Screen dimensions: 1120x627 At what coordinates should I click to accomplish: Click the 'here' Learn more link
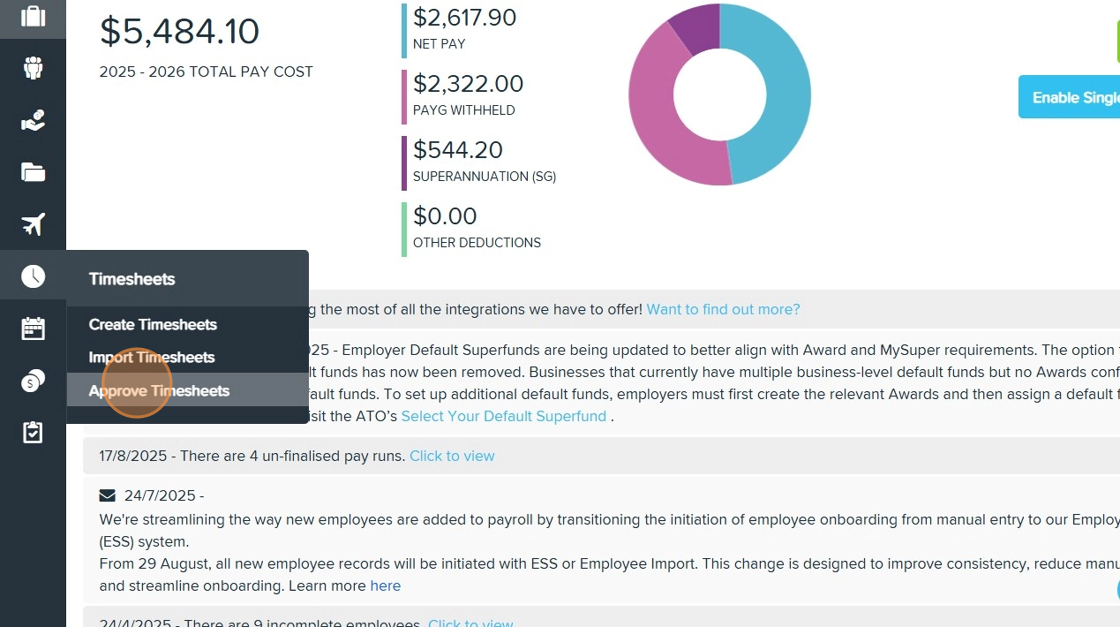pyautogui.click(x=385, y=586)
